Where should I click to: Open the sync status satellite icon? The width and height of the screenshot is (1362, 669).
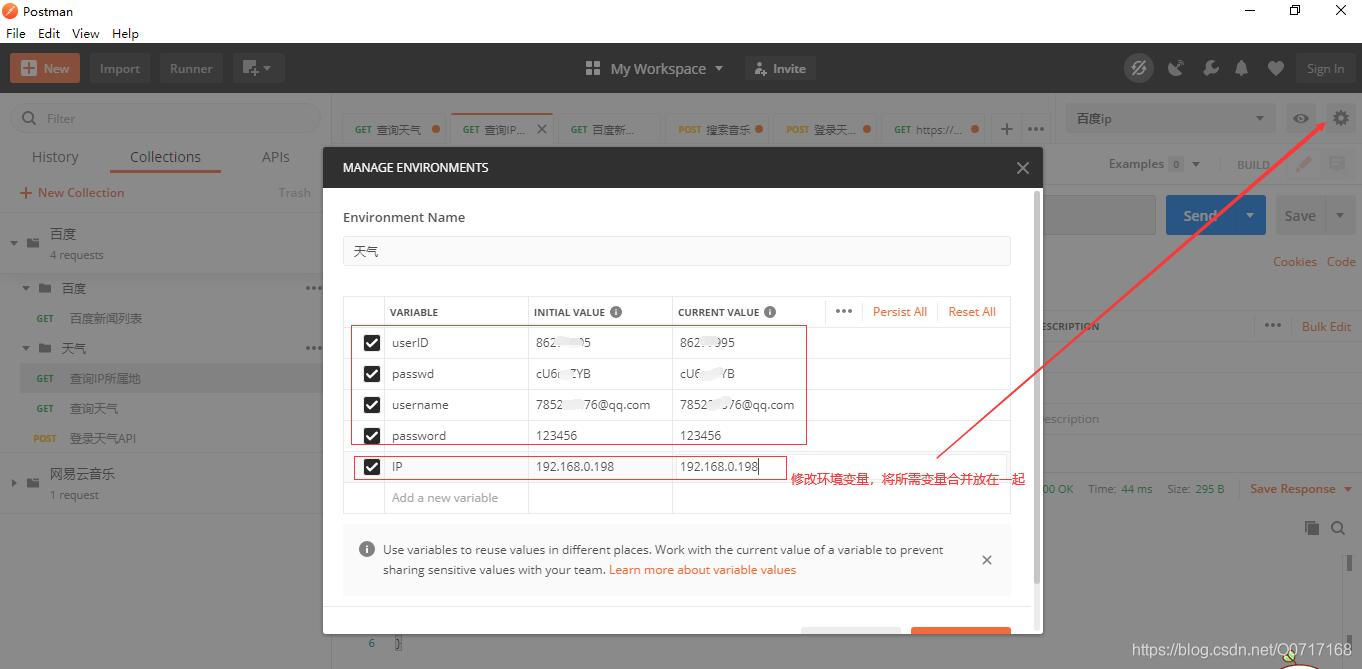1138,68
